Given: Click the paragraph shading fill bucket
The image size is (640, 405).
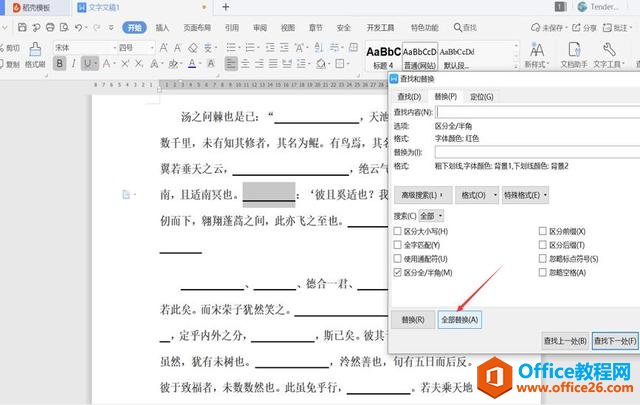Looking at the screenshot, I should pos(321,64).
